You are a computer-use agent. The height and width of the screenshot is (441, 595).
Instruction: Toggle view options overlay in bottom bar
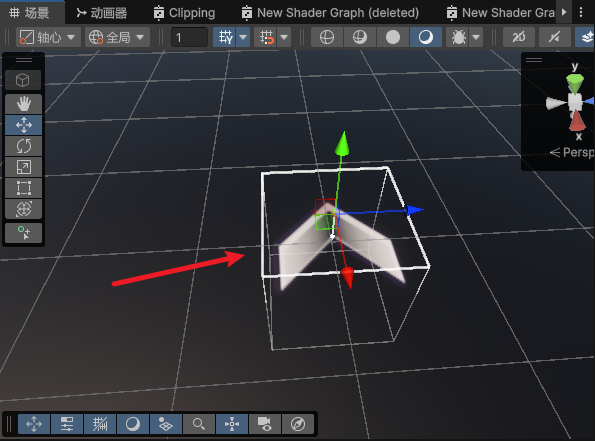166,424
